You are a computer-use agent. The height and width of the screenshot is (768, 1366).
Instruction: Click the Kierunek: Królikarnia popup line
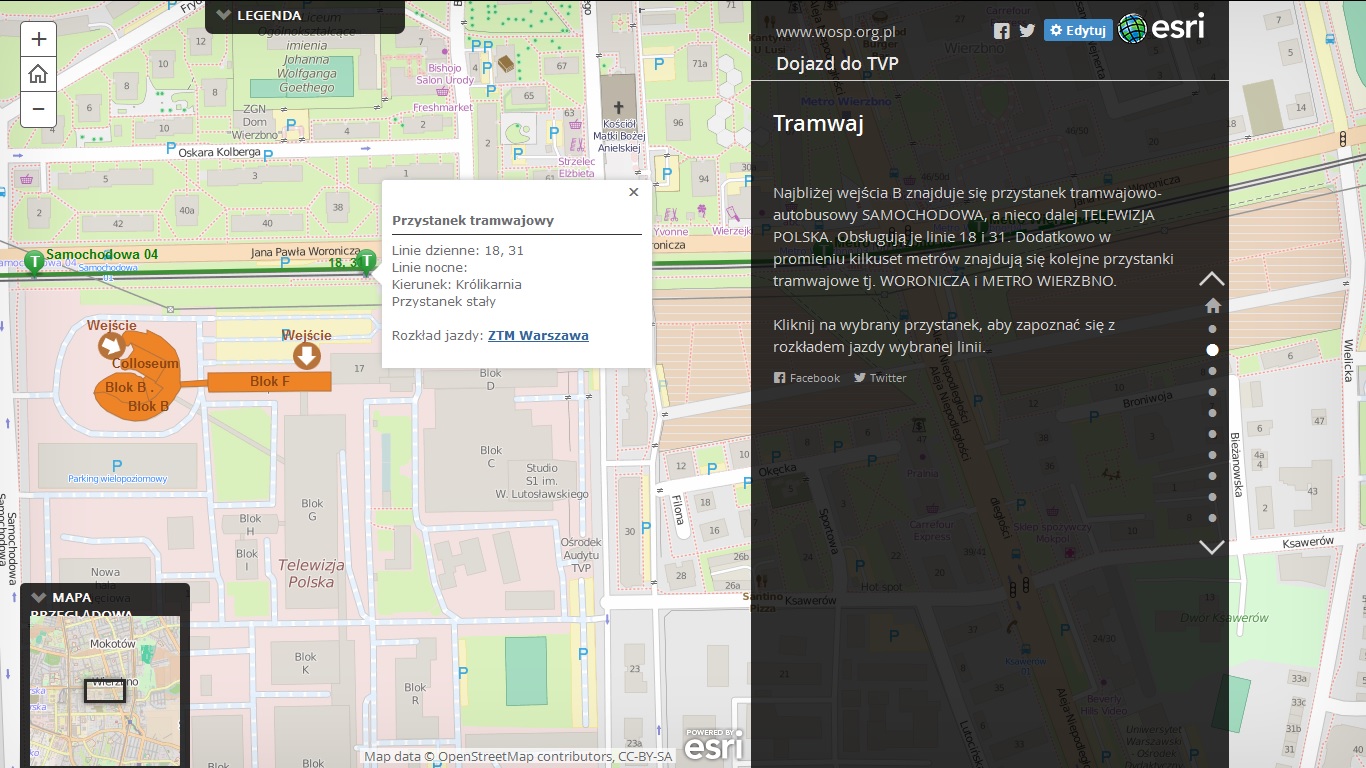coord(457,284)
